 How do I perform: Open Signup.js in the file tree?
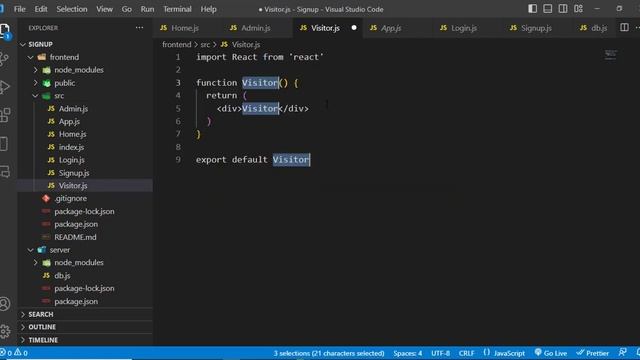(86, 173)
